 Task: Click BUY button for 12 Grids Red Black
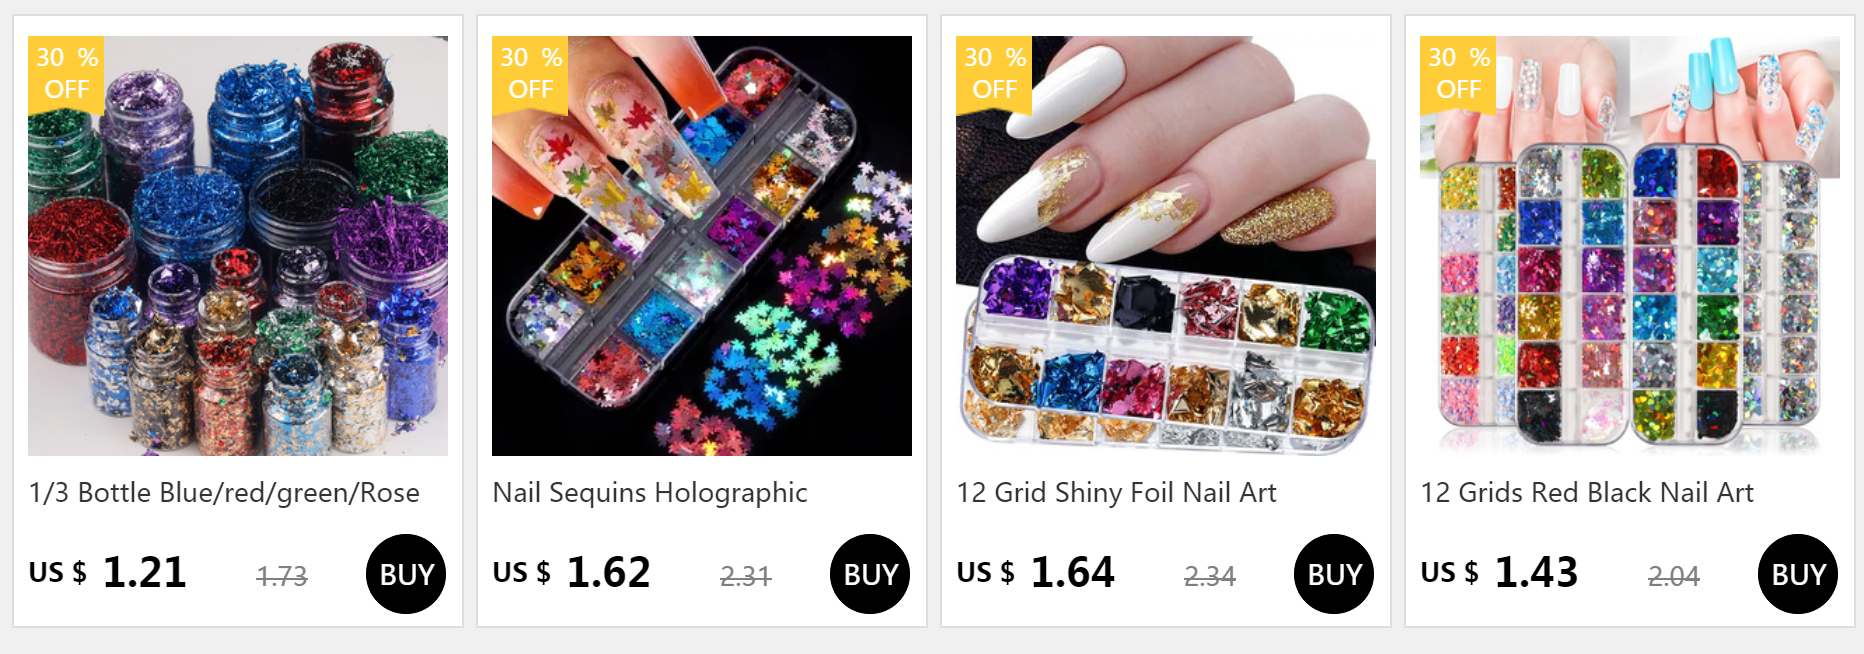(1798, 574)
